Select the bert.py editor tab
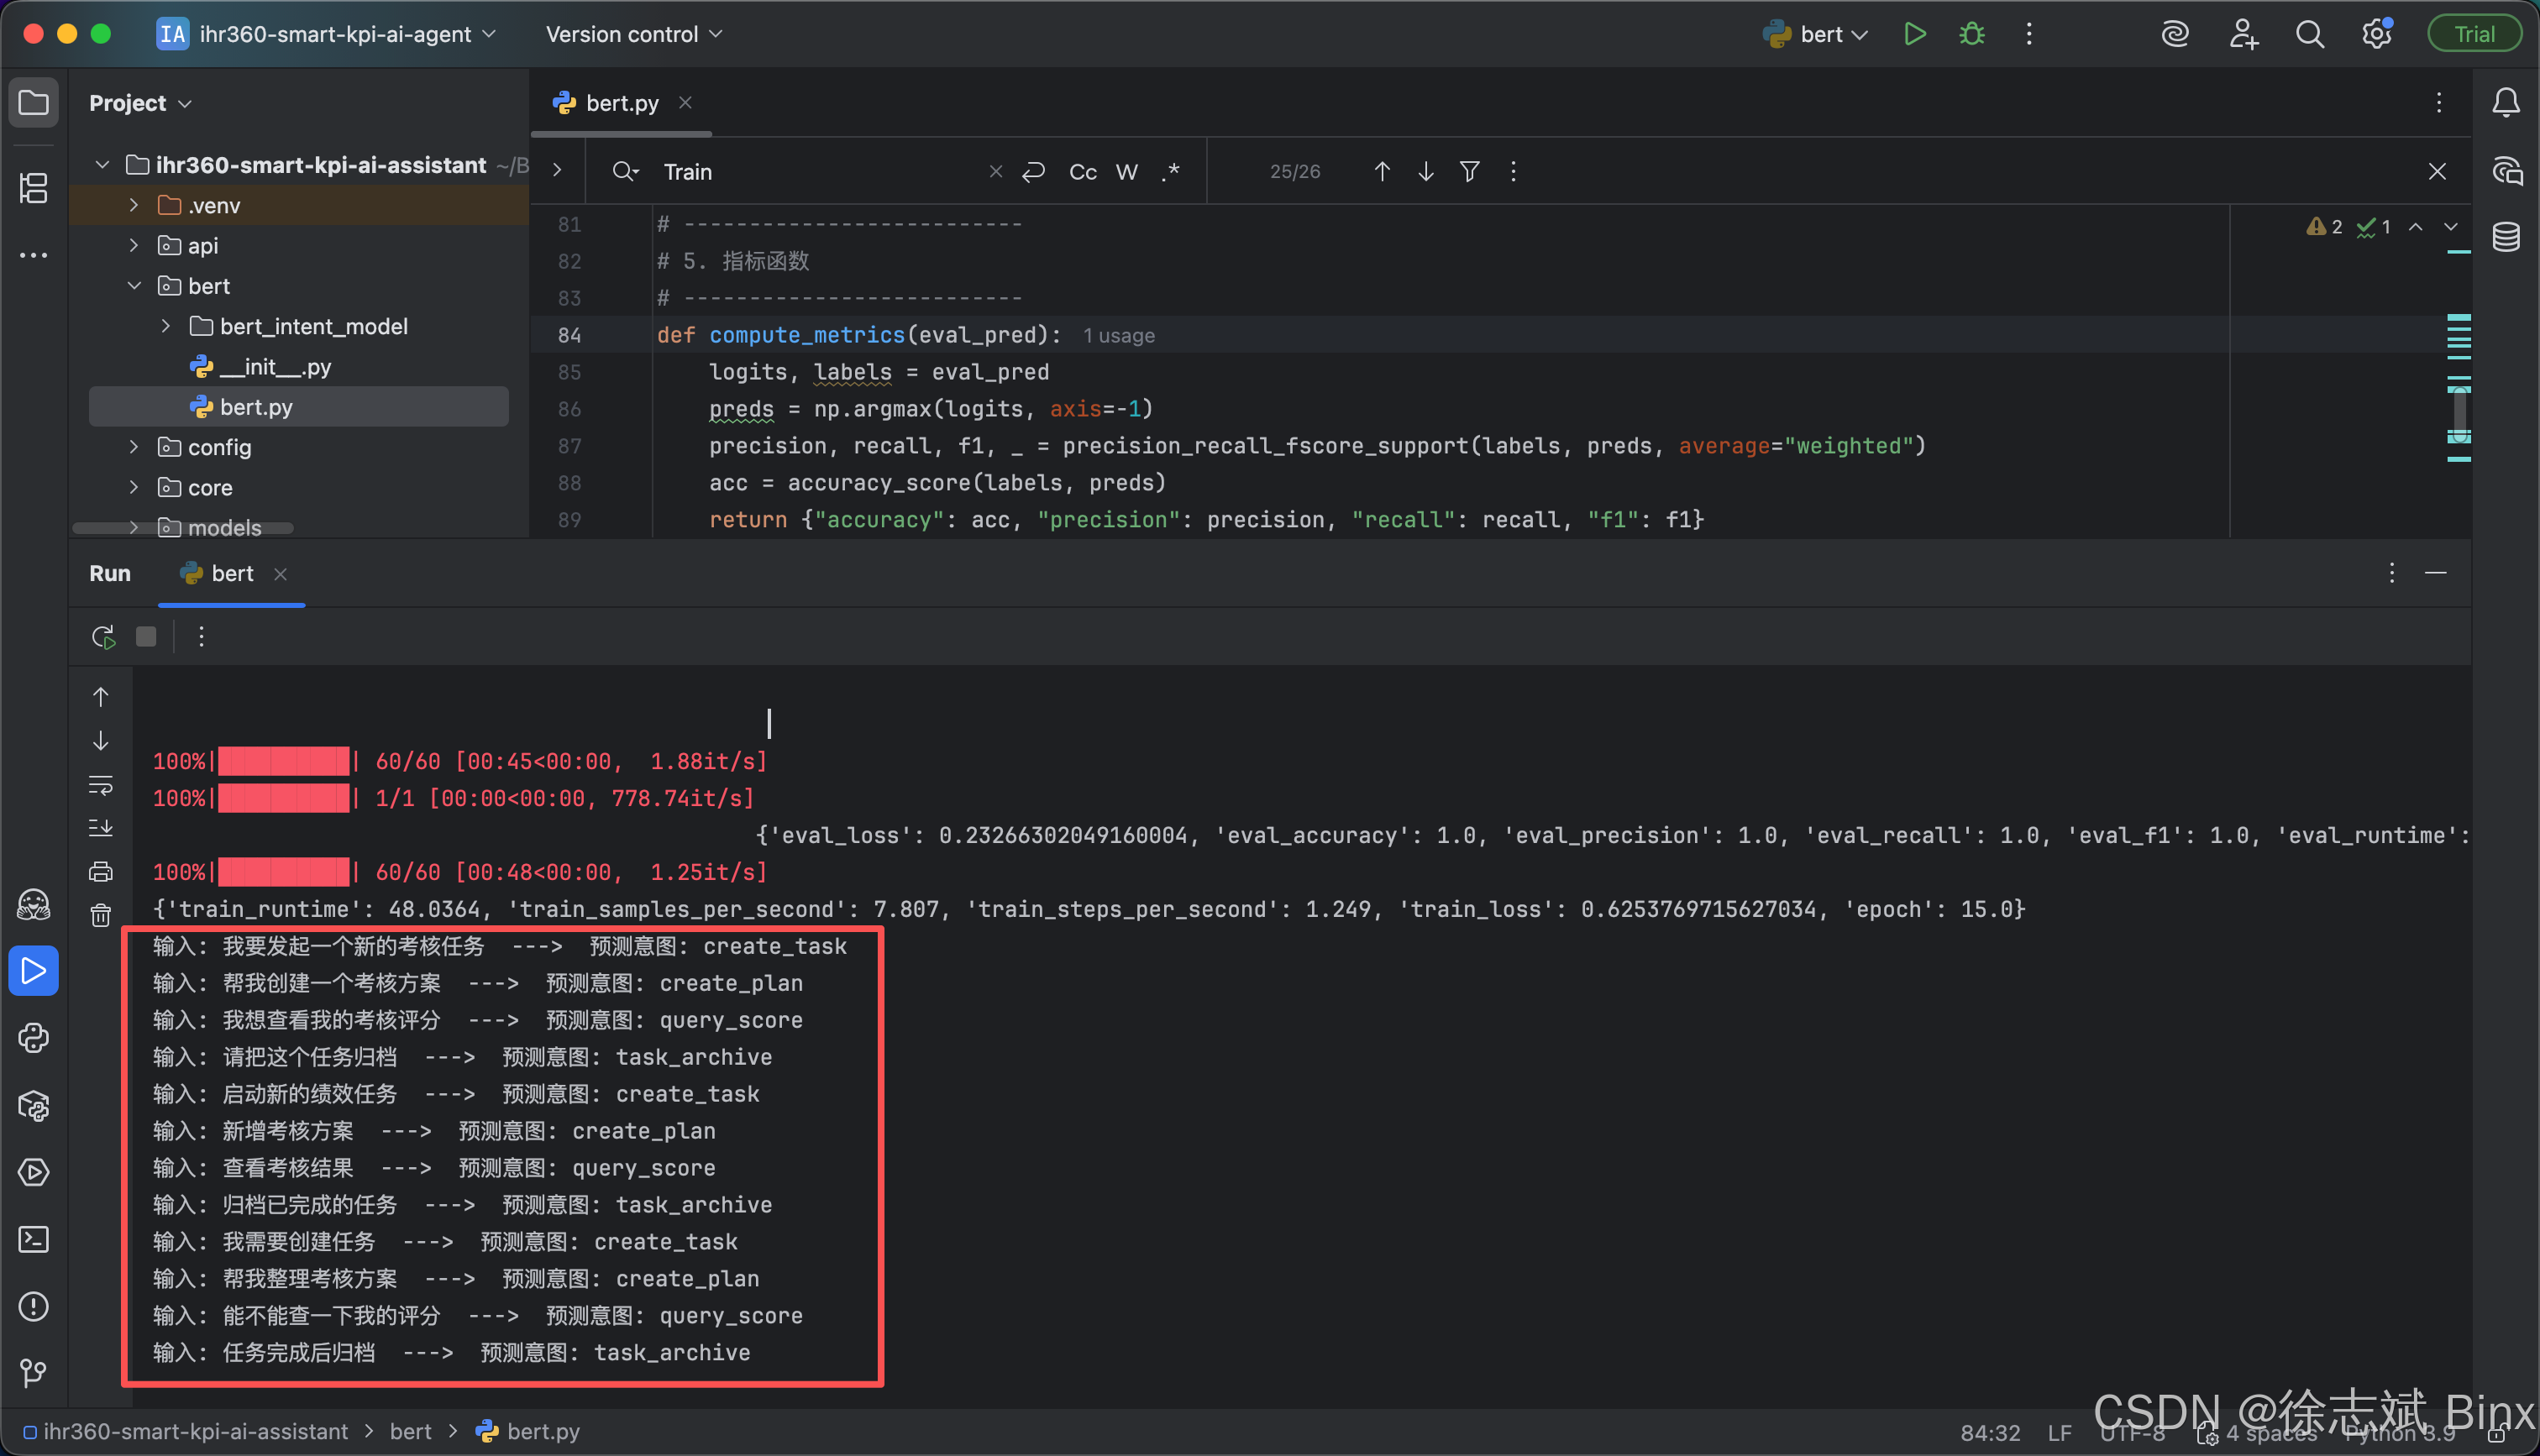2540x1456 pixels. point(621,103)
